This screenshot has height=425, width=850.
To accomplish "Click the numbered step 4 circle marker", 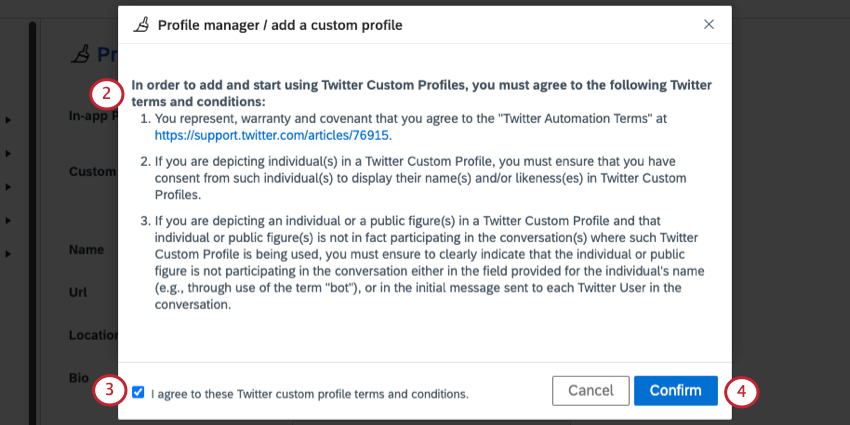I will (x=741, y=391).
